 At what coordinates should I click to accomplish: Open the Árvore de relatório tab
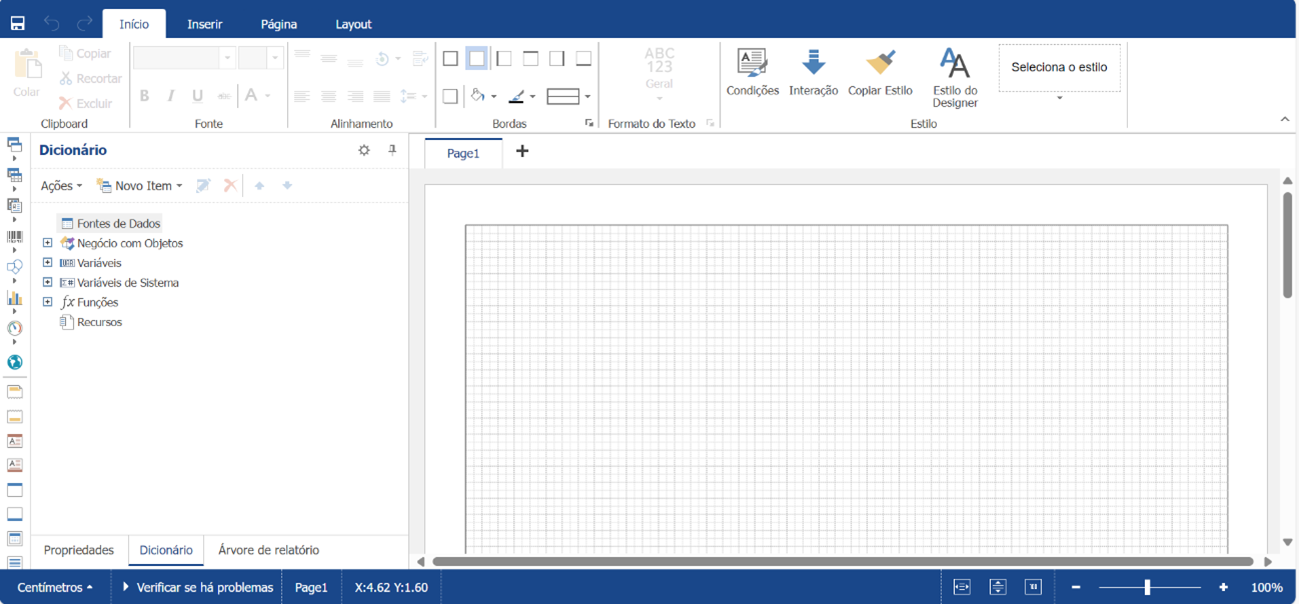click(269, 550)
